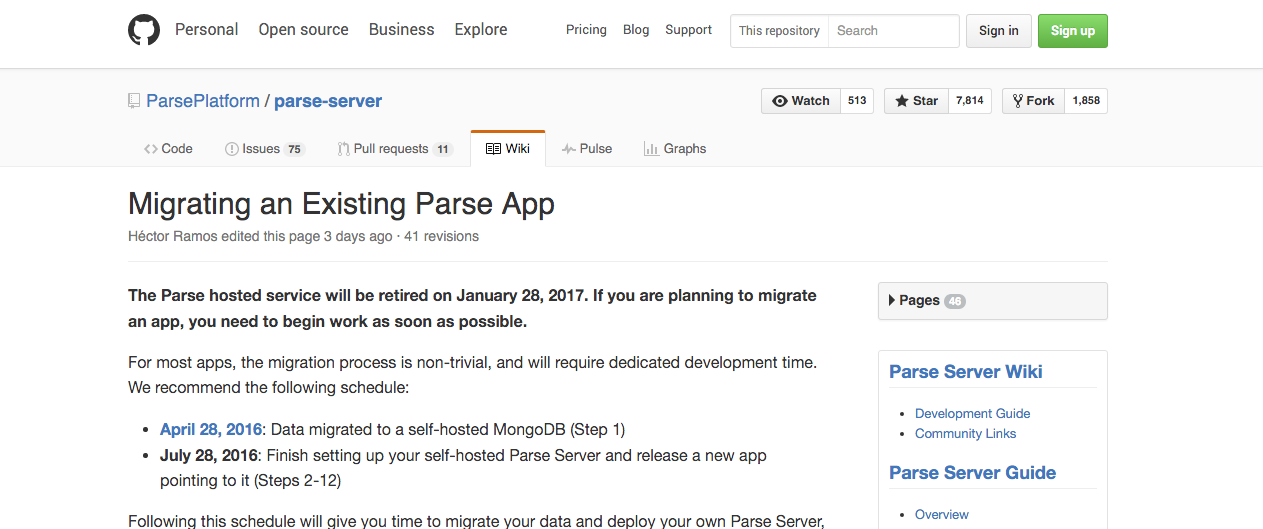Click the Code tab brackets icon
Image resolution: width=1263 pixels, height=529 pixels.
(x=150, y=149)
